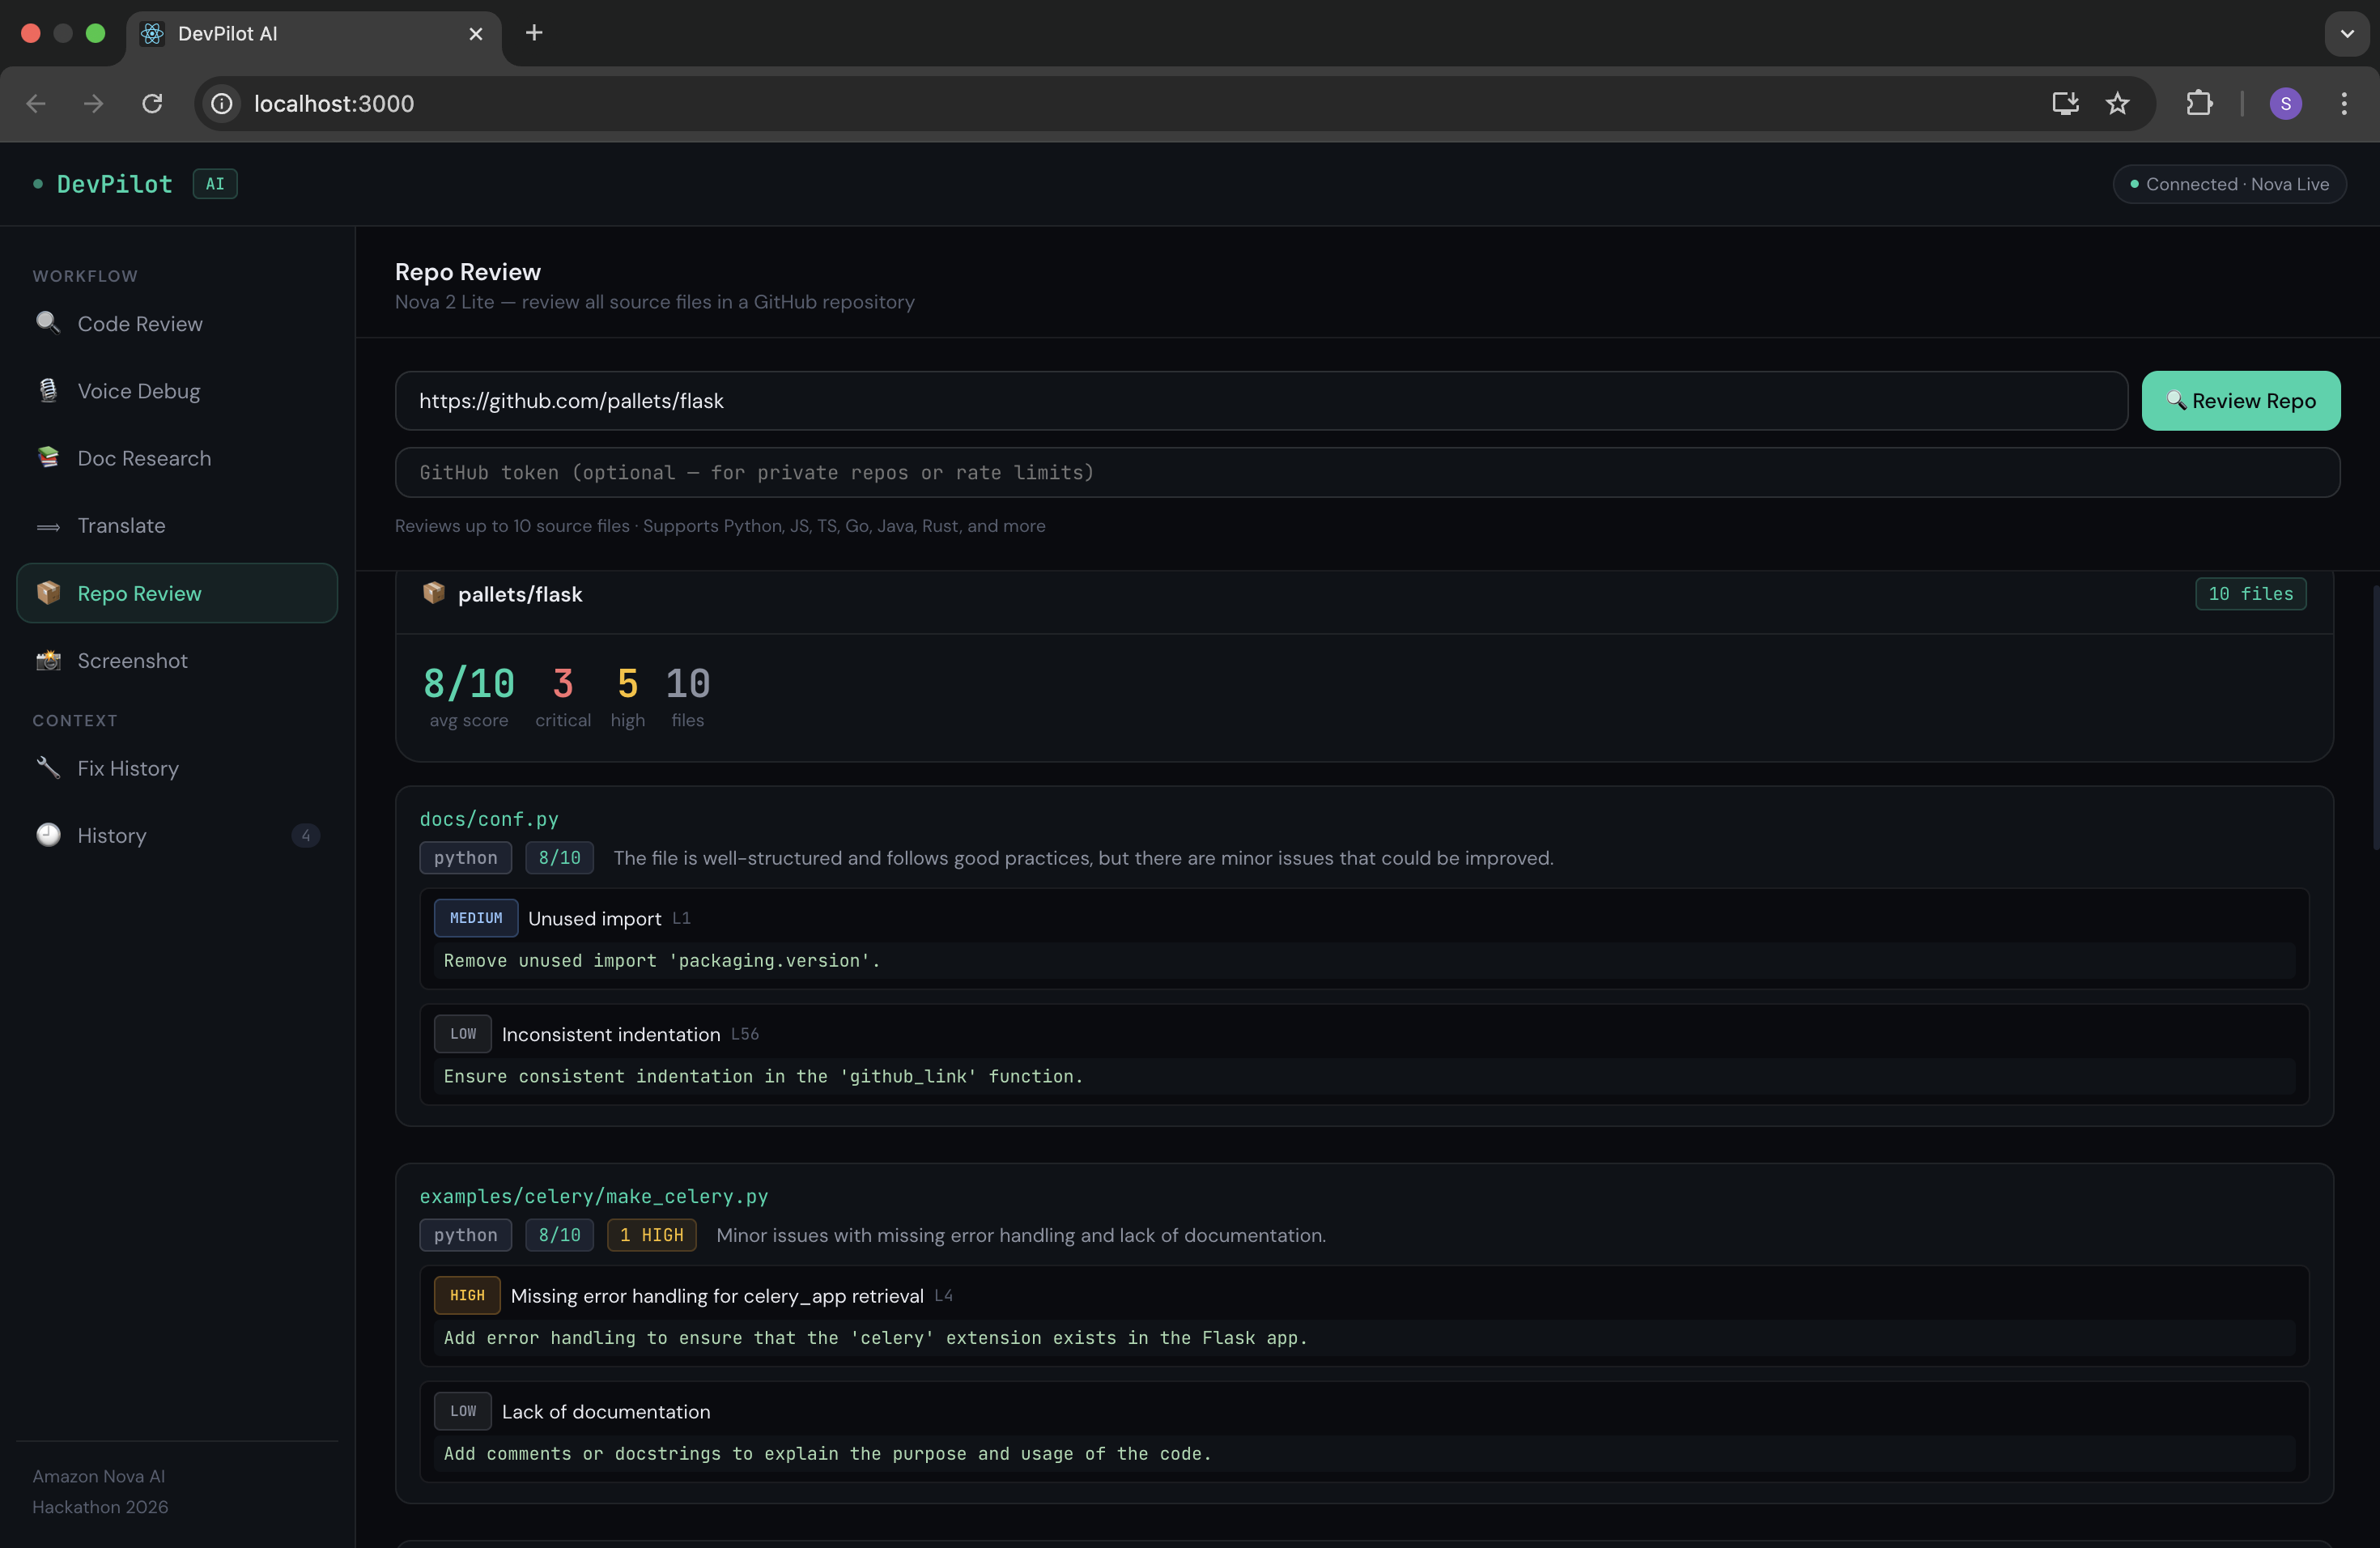Open the user profile avatar menu
The image size is (2380, 1548).
pyautogui.click(x=2285, y=103)
